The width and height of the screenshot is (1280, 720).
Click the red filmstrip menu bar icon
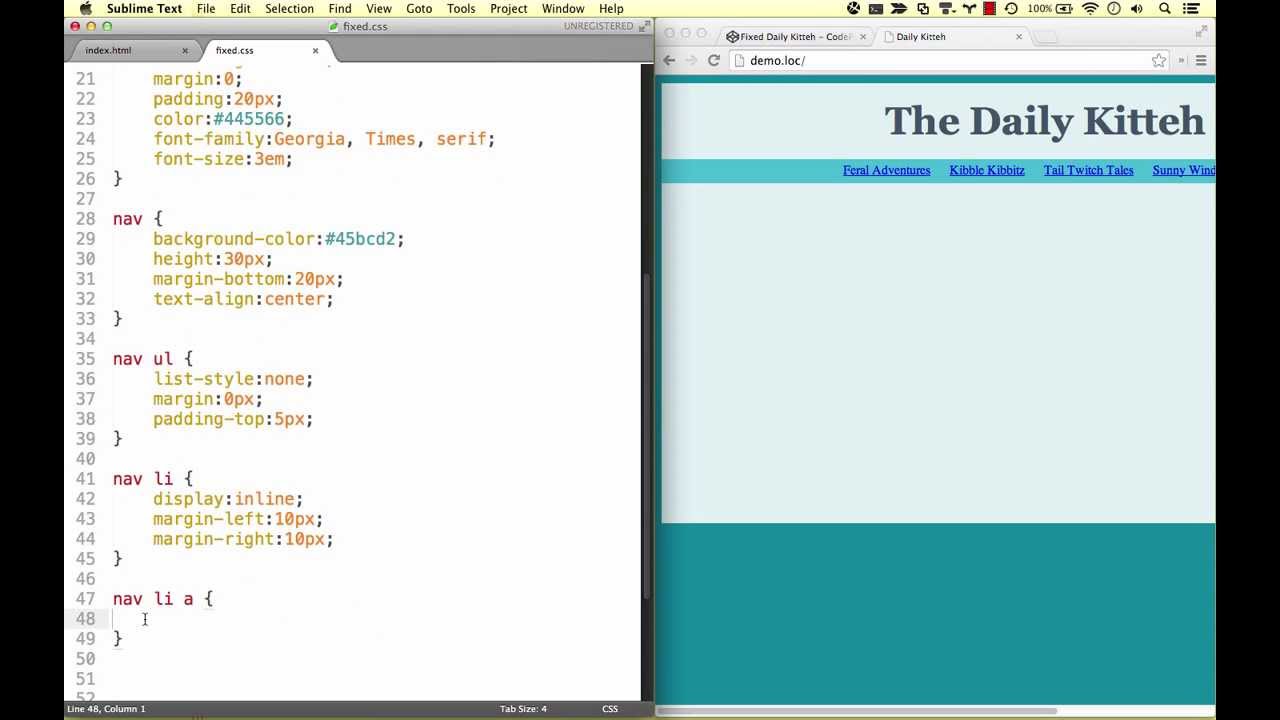coord(989,9)
